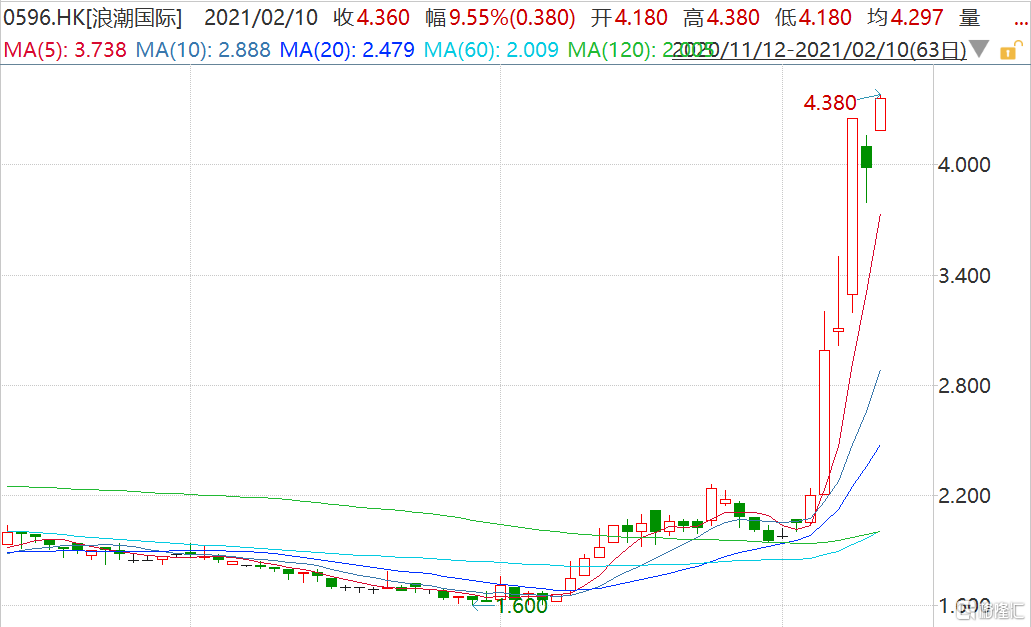Select the MA(120) indicator label
Image resolution: width=1031 pixels, height=627 pixels.
coord(613,50)
